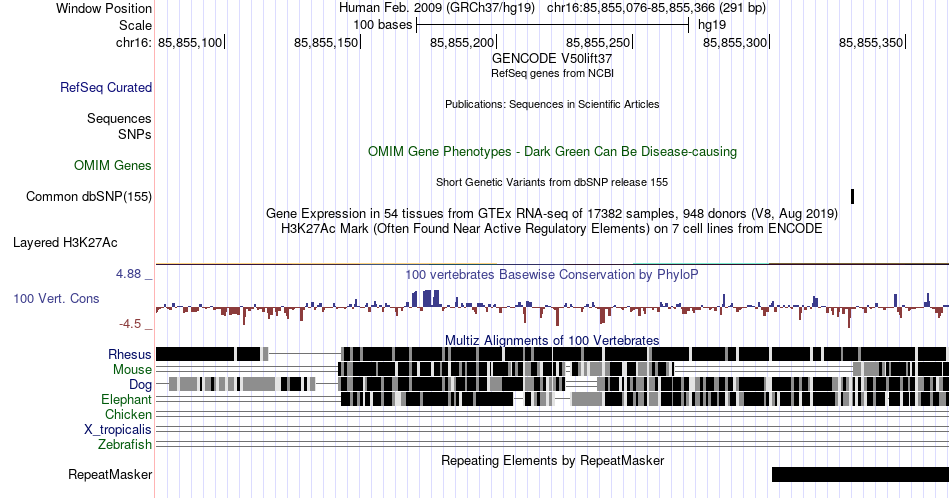Click the Scale track label
Screen dimensions: 950x498
[x=135, y=25]
